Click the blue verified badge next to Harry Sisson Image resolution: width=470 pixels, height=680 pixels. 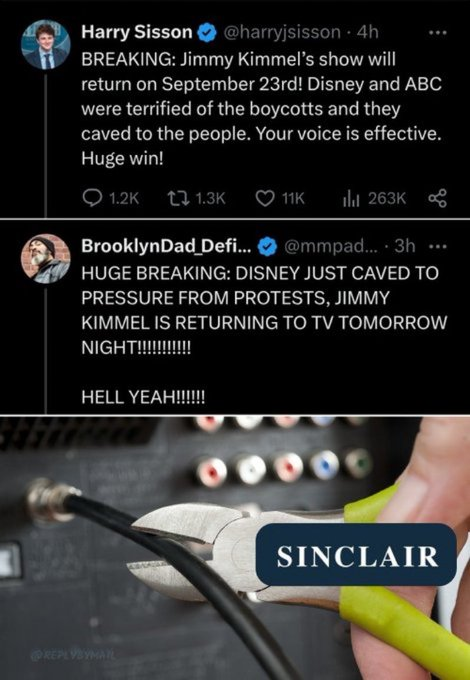coord(207,33)
